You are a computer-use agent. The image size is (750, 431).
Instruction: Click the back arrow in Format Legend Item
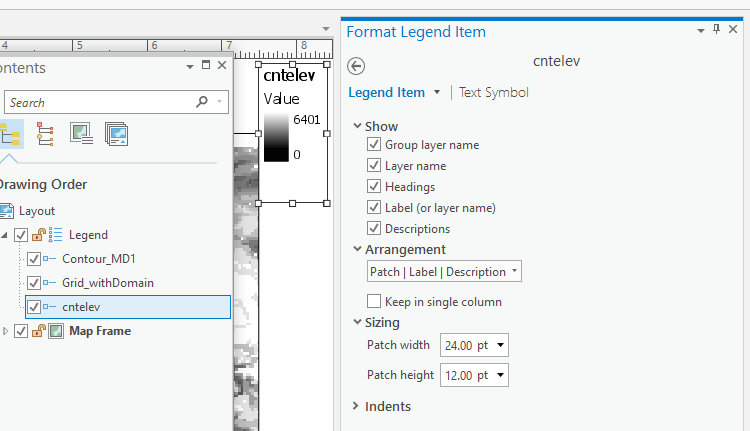(x=356, y=66)
